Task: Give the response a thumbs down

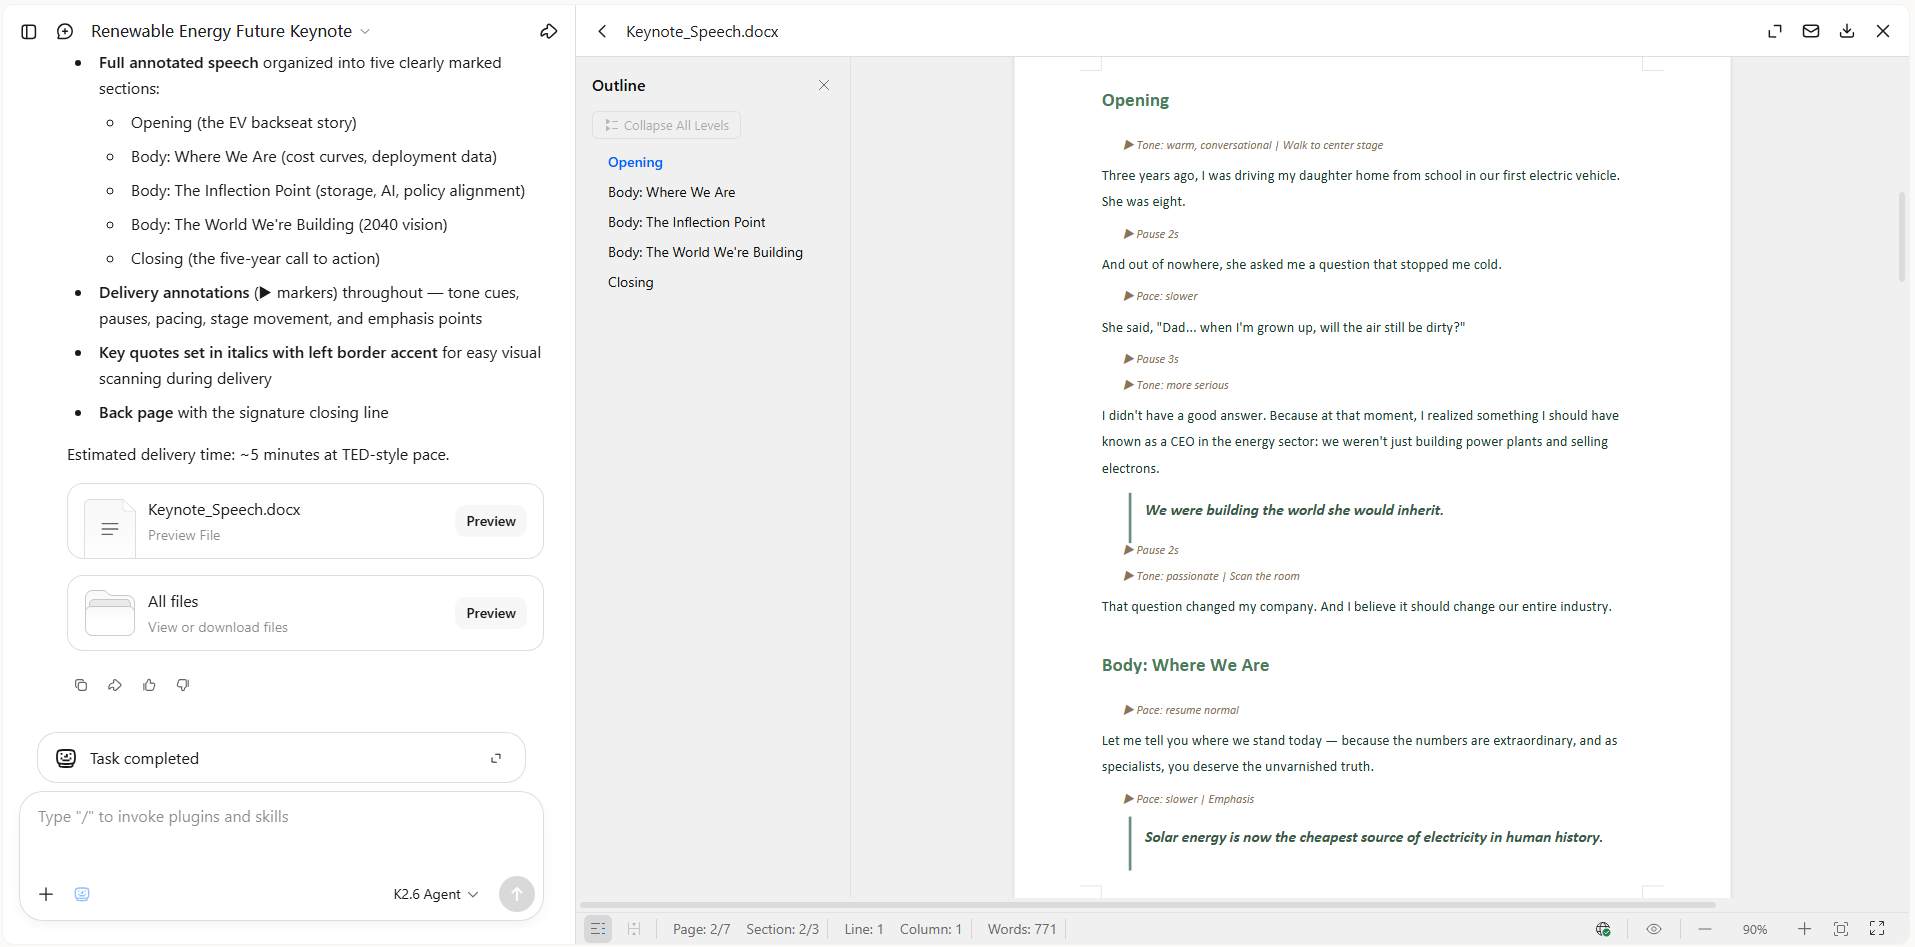Action: [x=183, y=685]
